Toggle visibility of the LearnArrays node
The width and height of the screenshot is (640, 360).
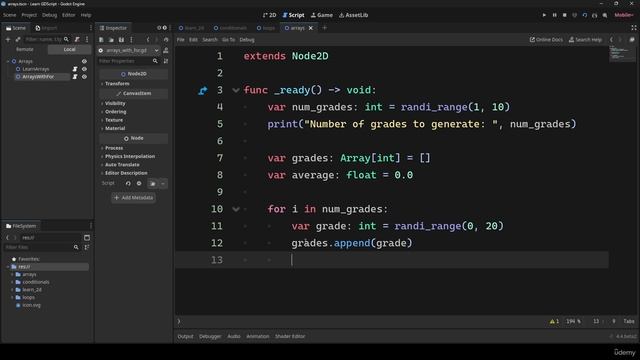(x=84, y=69)
